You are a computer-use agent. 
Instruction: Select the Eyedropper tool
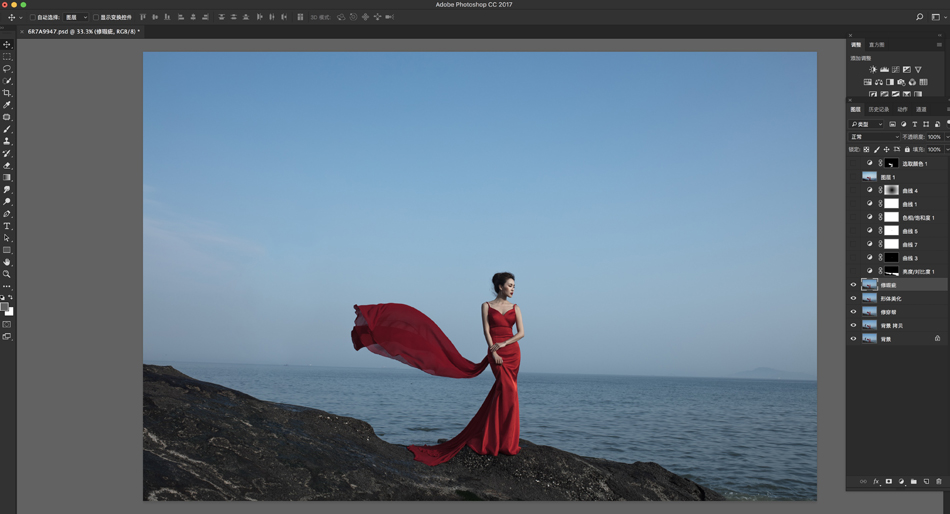click(x=7, y=105)
